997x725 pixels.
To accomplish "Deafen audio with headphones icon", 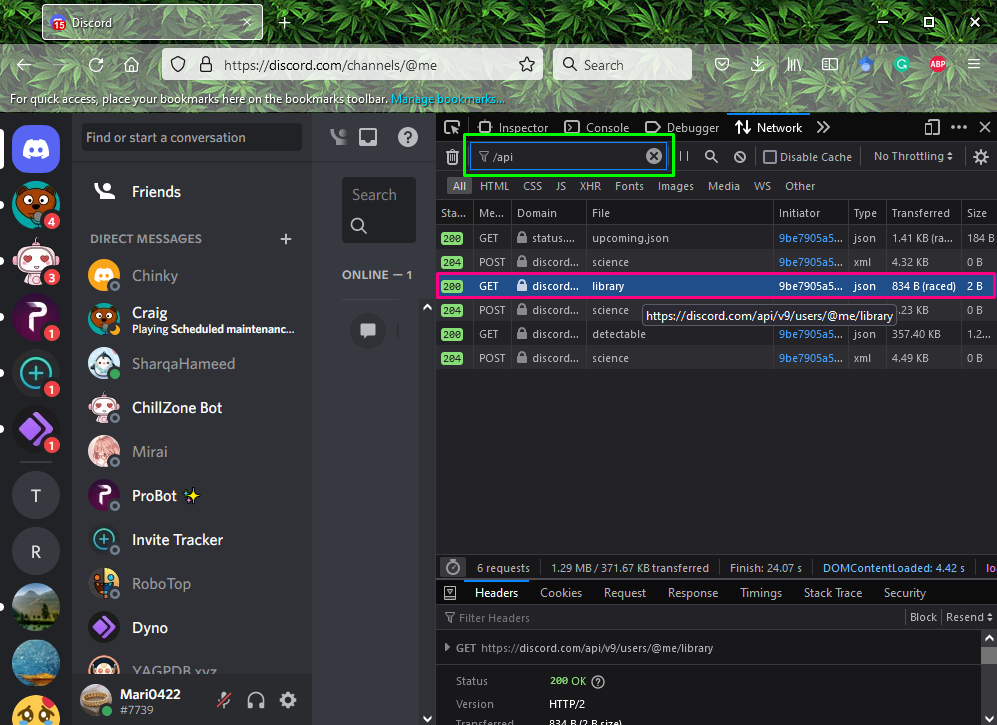I will 256,700.
